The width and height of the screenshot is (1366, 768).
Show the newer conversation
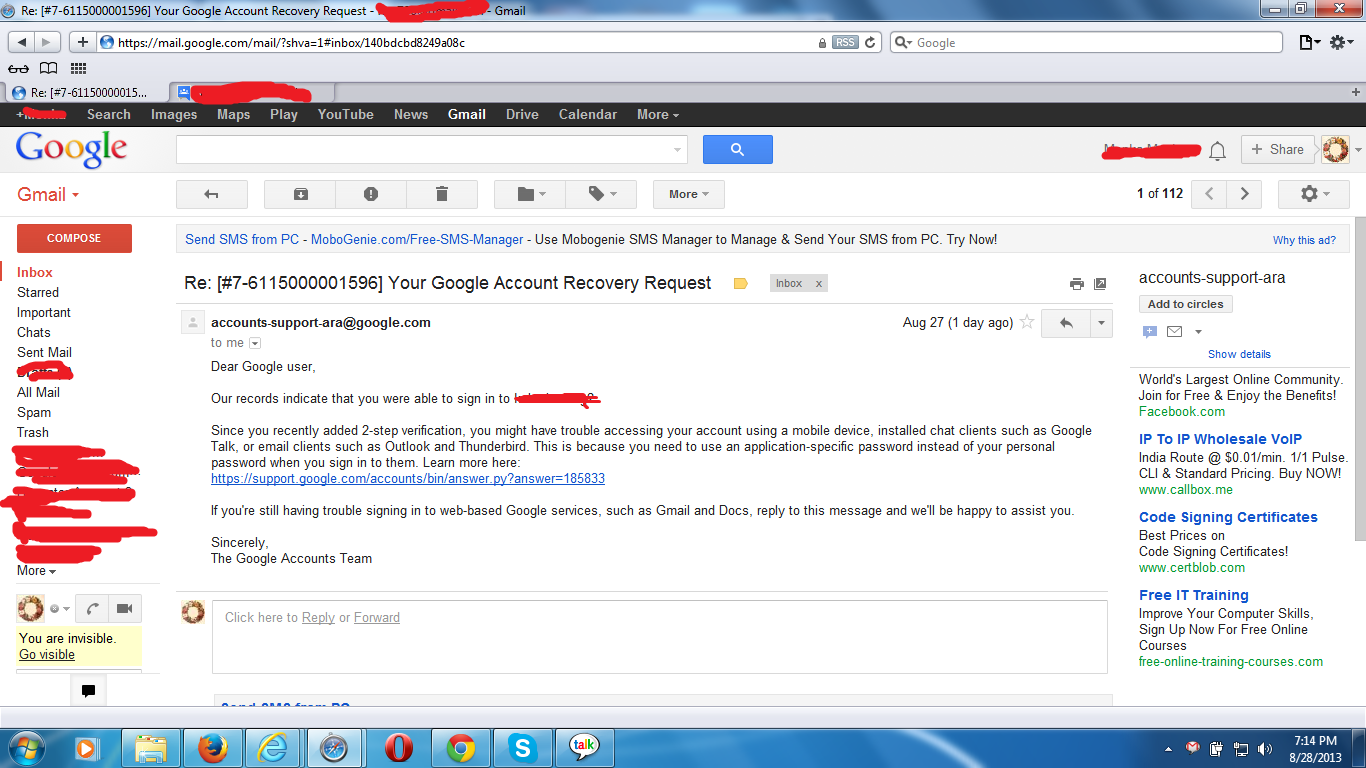coord(1209,194)
